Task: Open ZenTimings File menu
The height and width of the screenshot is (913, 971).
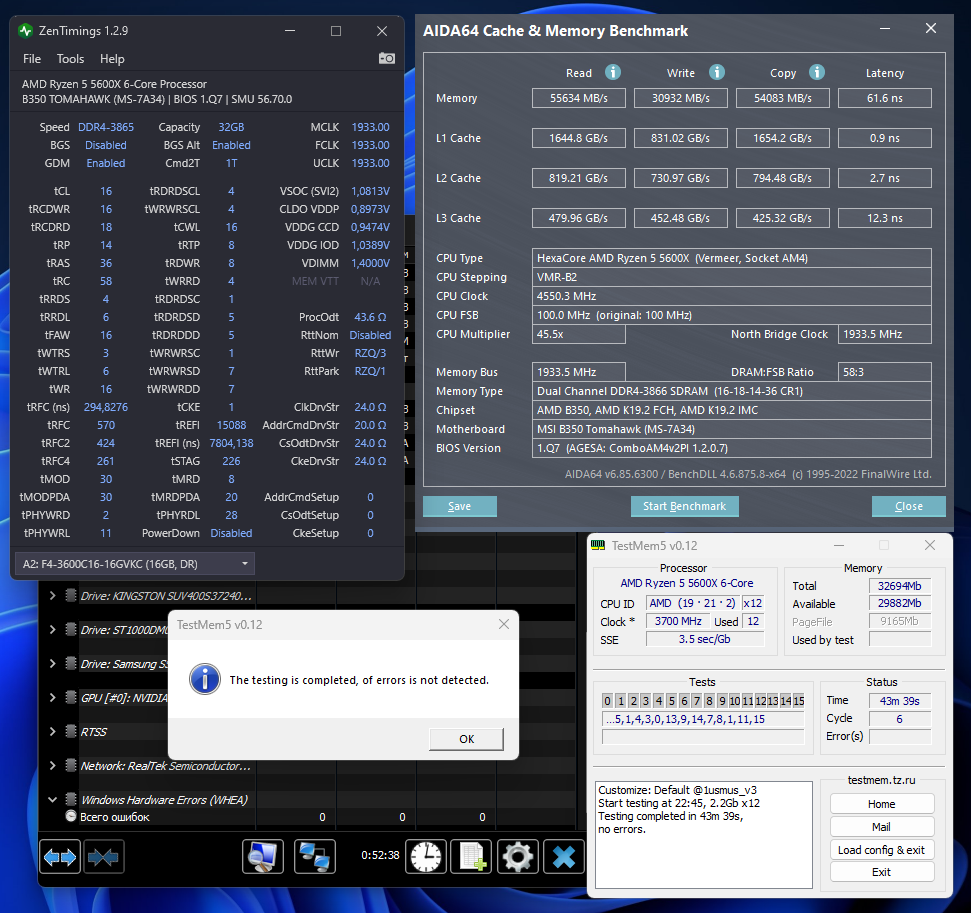Action: coord(32,59)
